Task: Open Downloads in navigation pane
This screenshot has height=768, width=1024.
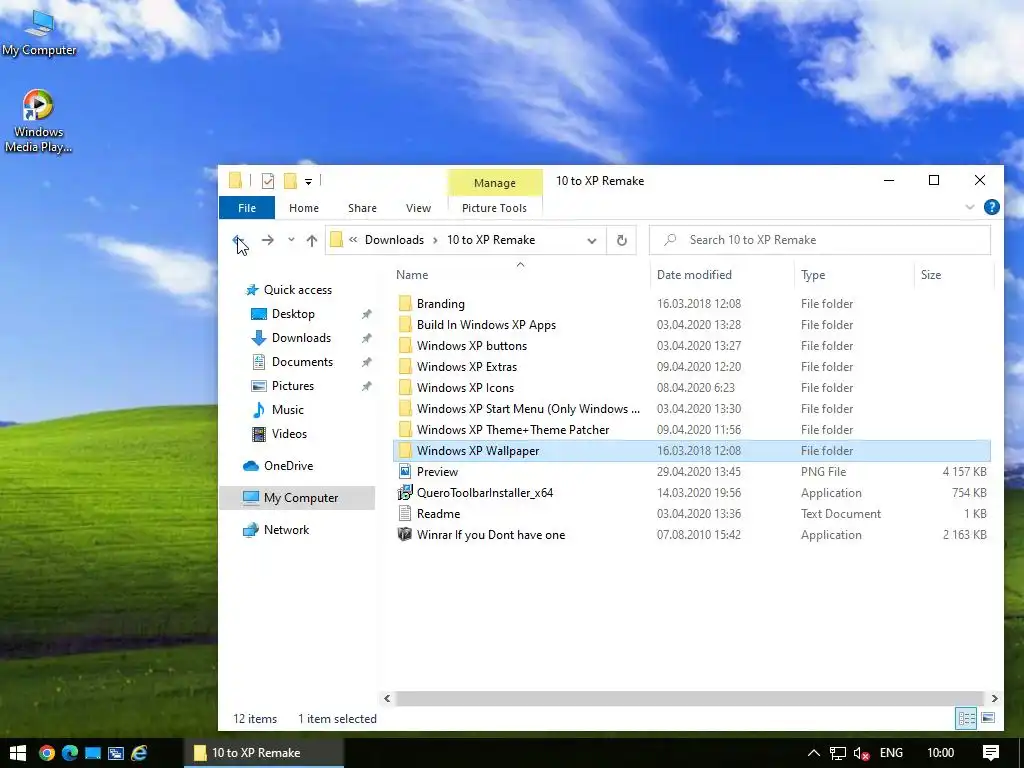Action: 301,338
